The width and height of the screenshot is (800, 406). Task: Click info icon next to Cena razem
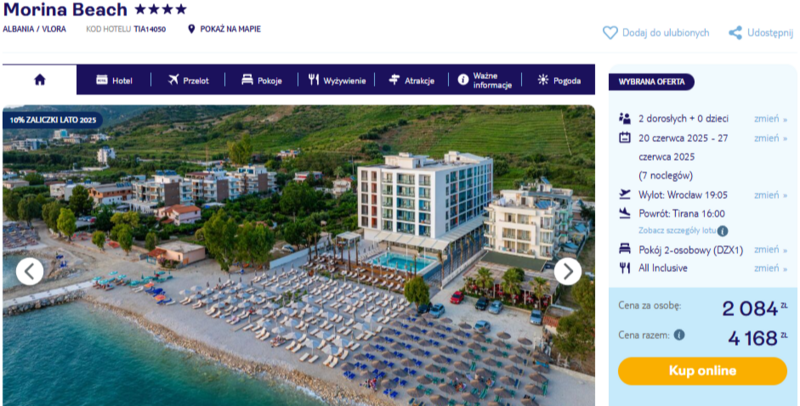(679, 335)
